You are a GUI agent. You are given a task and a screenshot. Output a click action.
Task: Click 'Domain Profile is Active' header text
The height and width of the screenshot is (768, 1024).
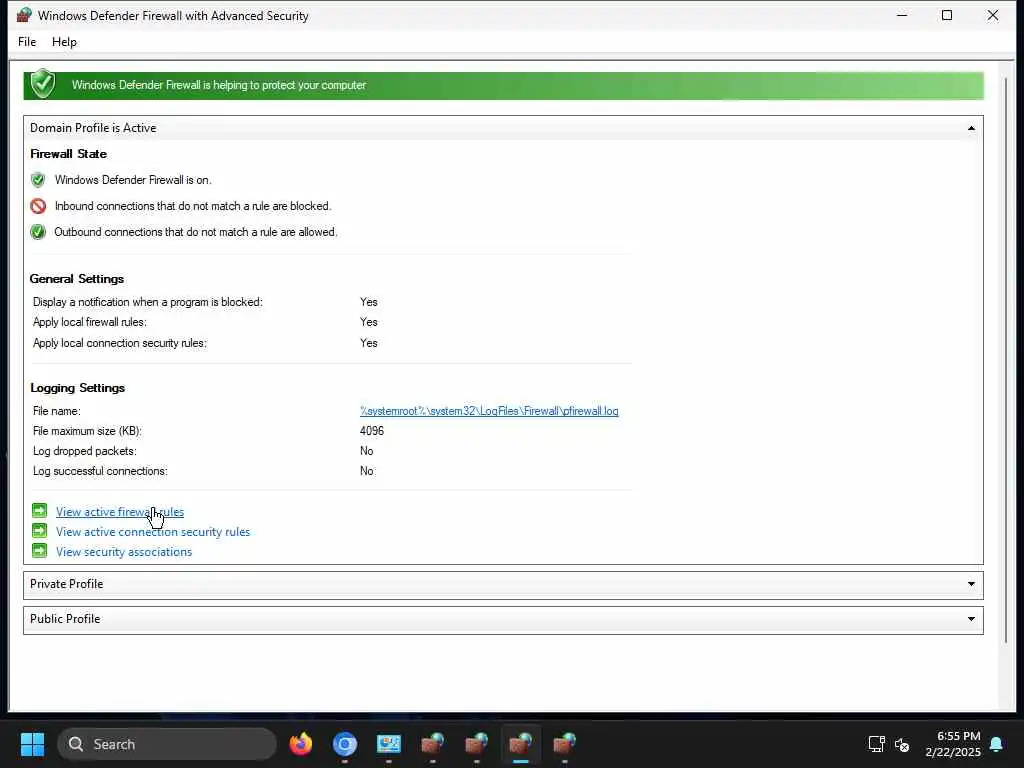93,128
